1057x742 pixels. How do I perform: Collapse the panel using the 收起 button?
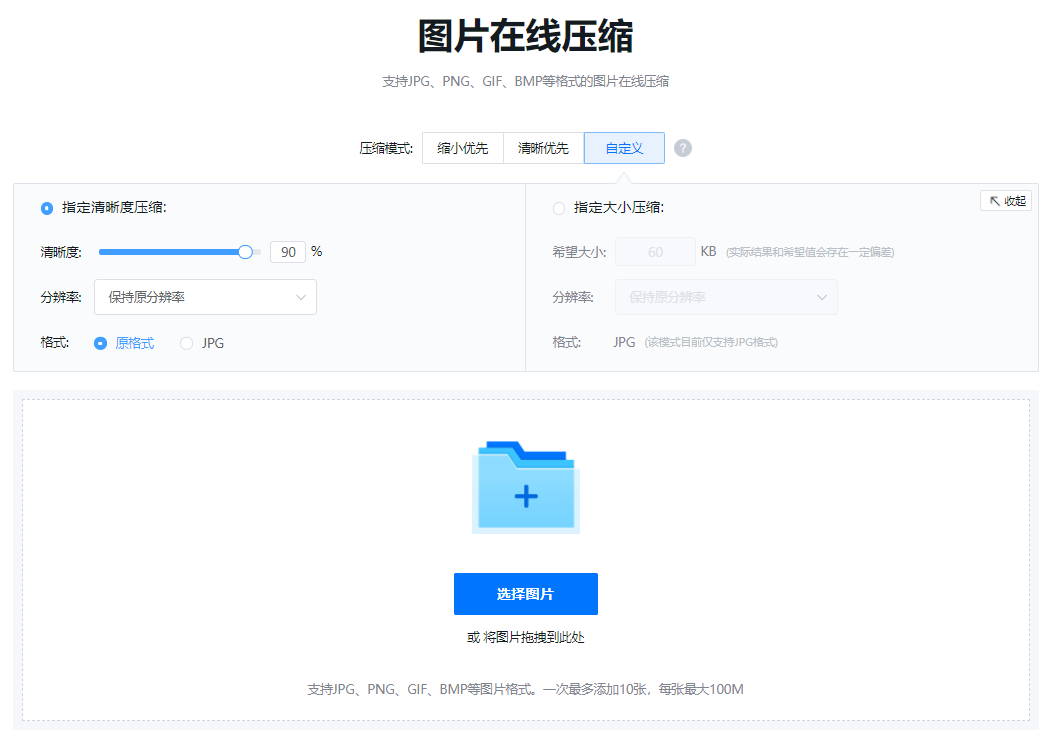click(x=1006, y=200)
